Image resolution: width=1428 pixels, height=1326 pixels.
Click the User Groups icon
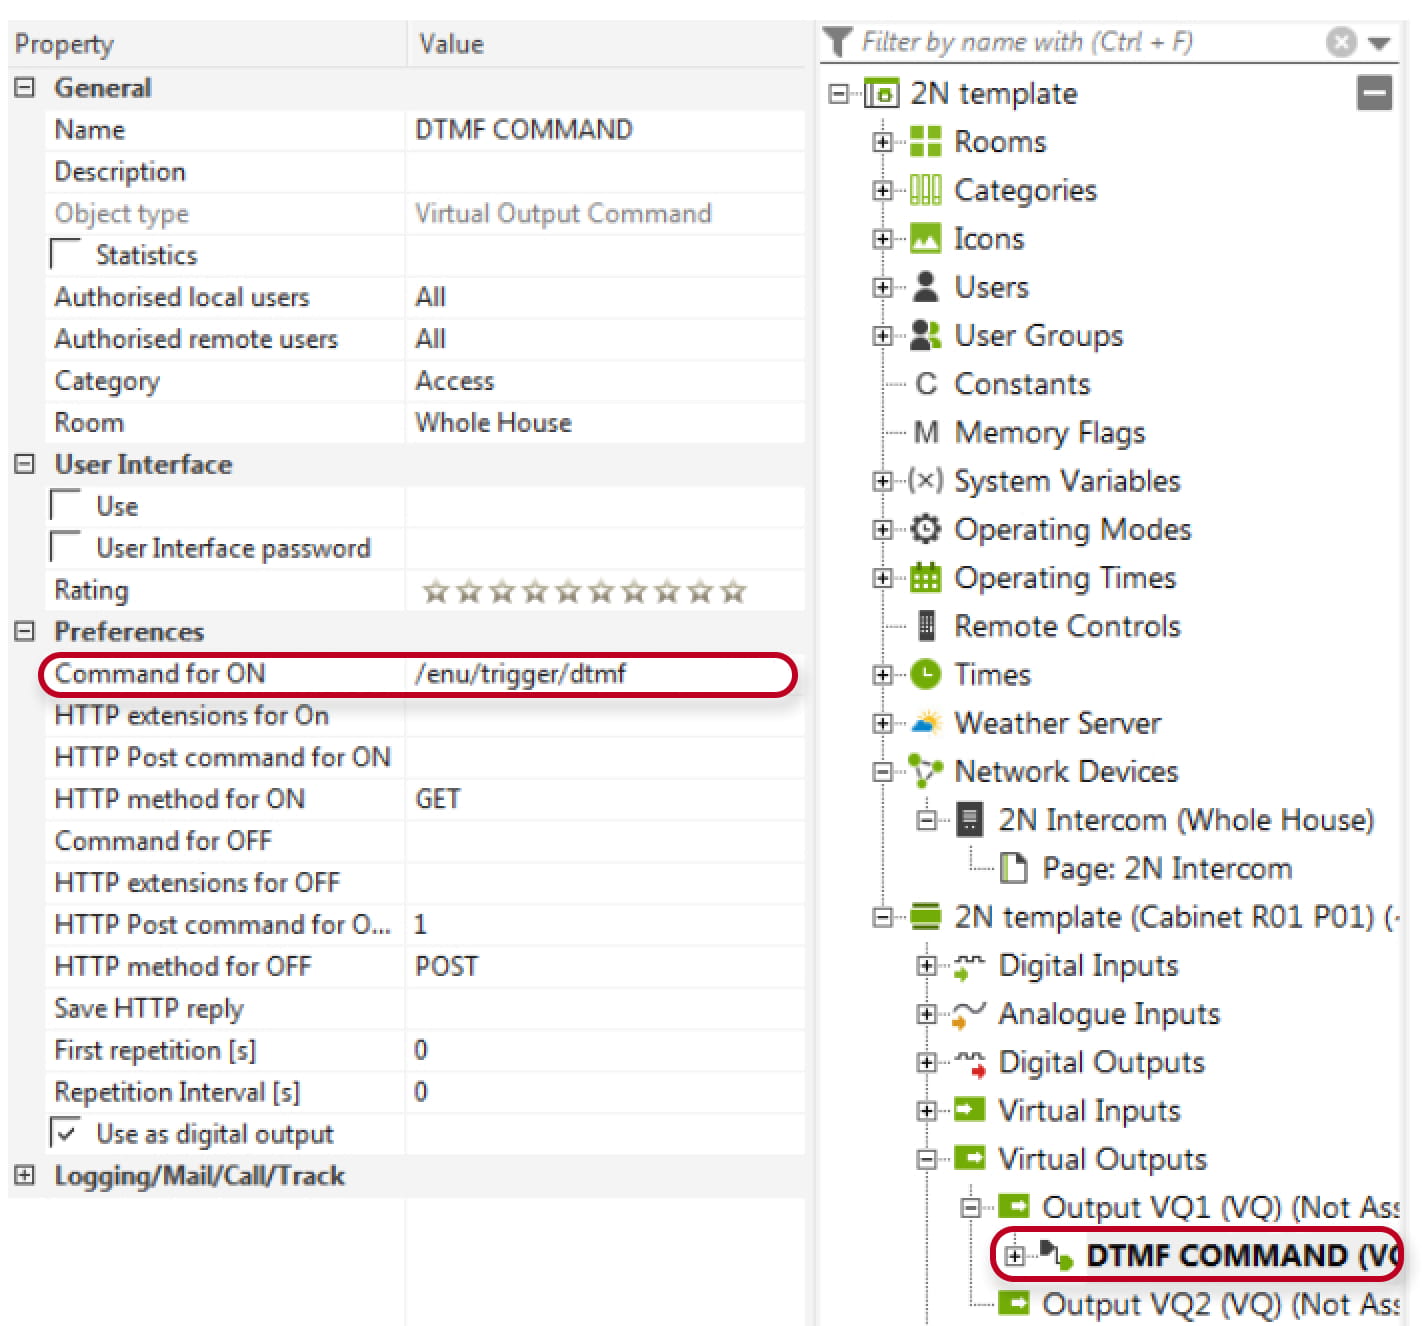pos(926,335)
